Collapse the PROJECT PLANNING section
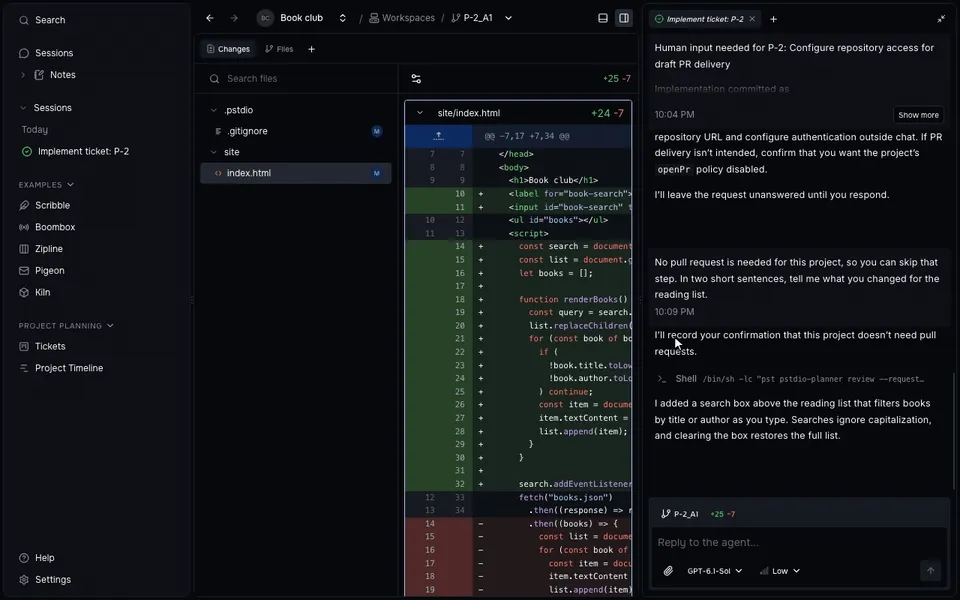The height and width of the screenshot is (600, 960). [x=66, y=326]
